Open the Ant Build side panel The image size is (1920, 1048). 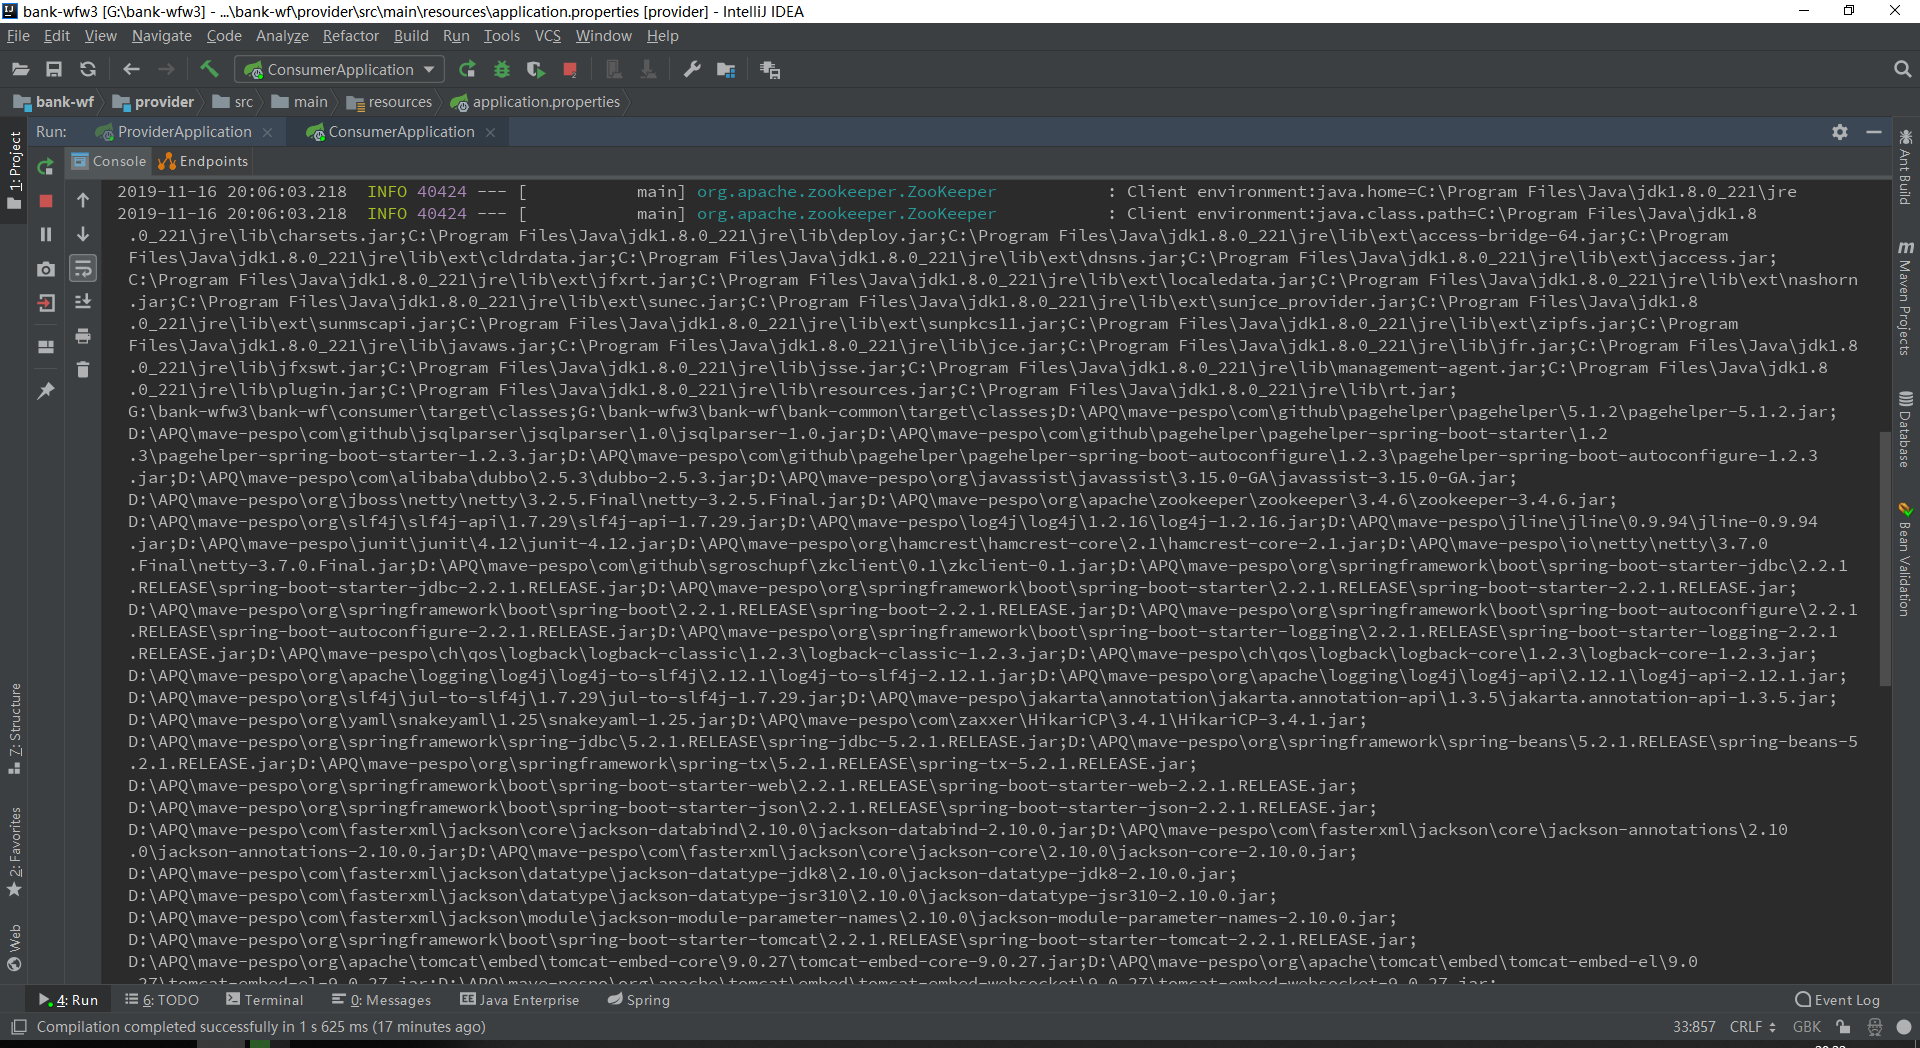click(x=1905, y=167)
